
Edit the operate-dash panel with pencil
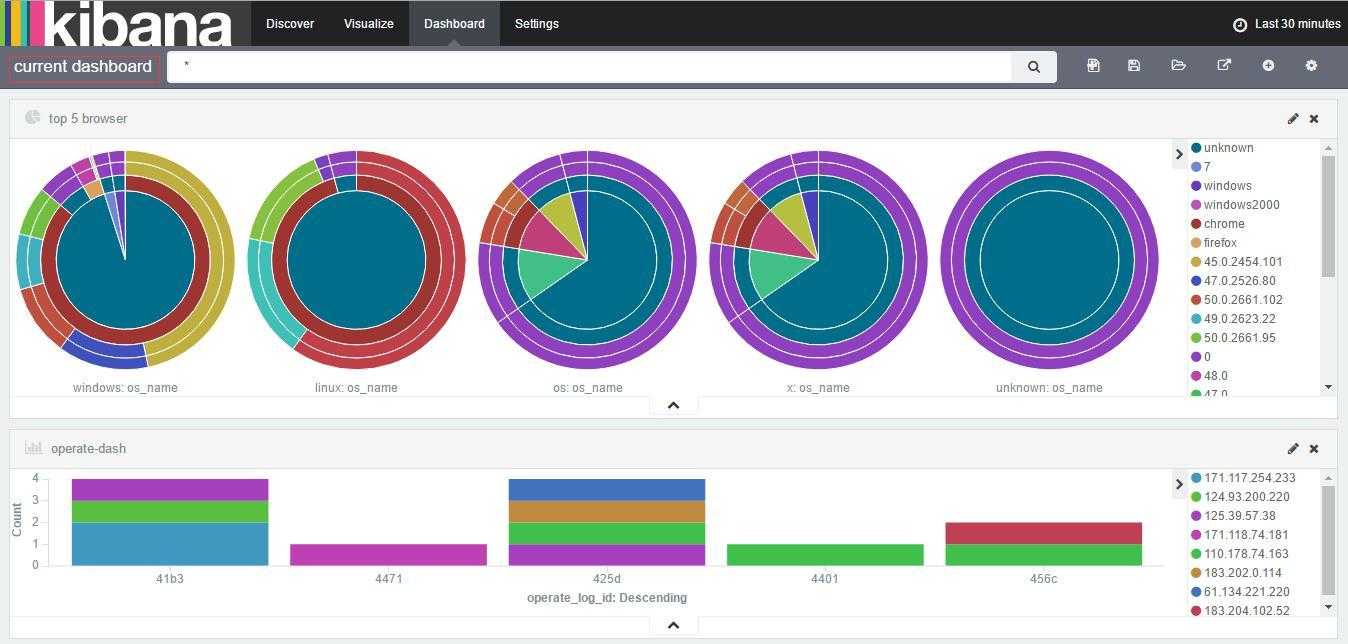tap(1293, 448)
